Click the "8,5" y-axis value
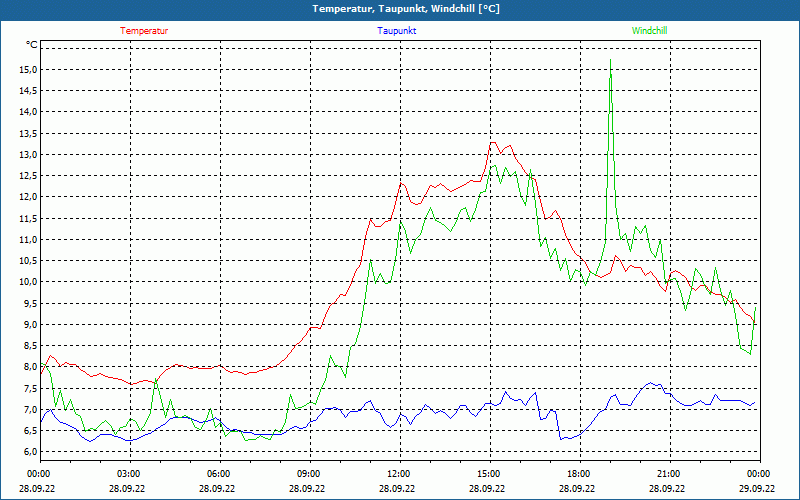800x500 pixels. pos(31,345)
